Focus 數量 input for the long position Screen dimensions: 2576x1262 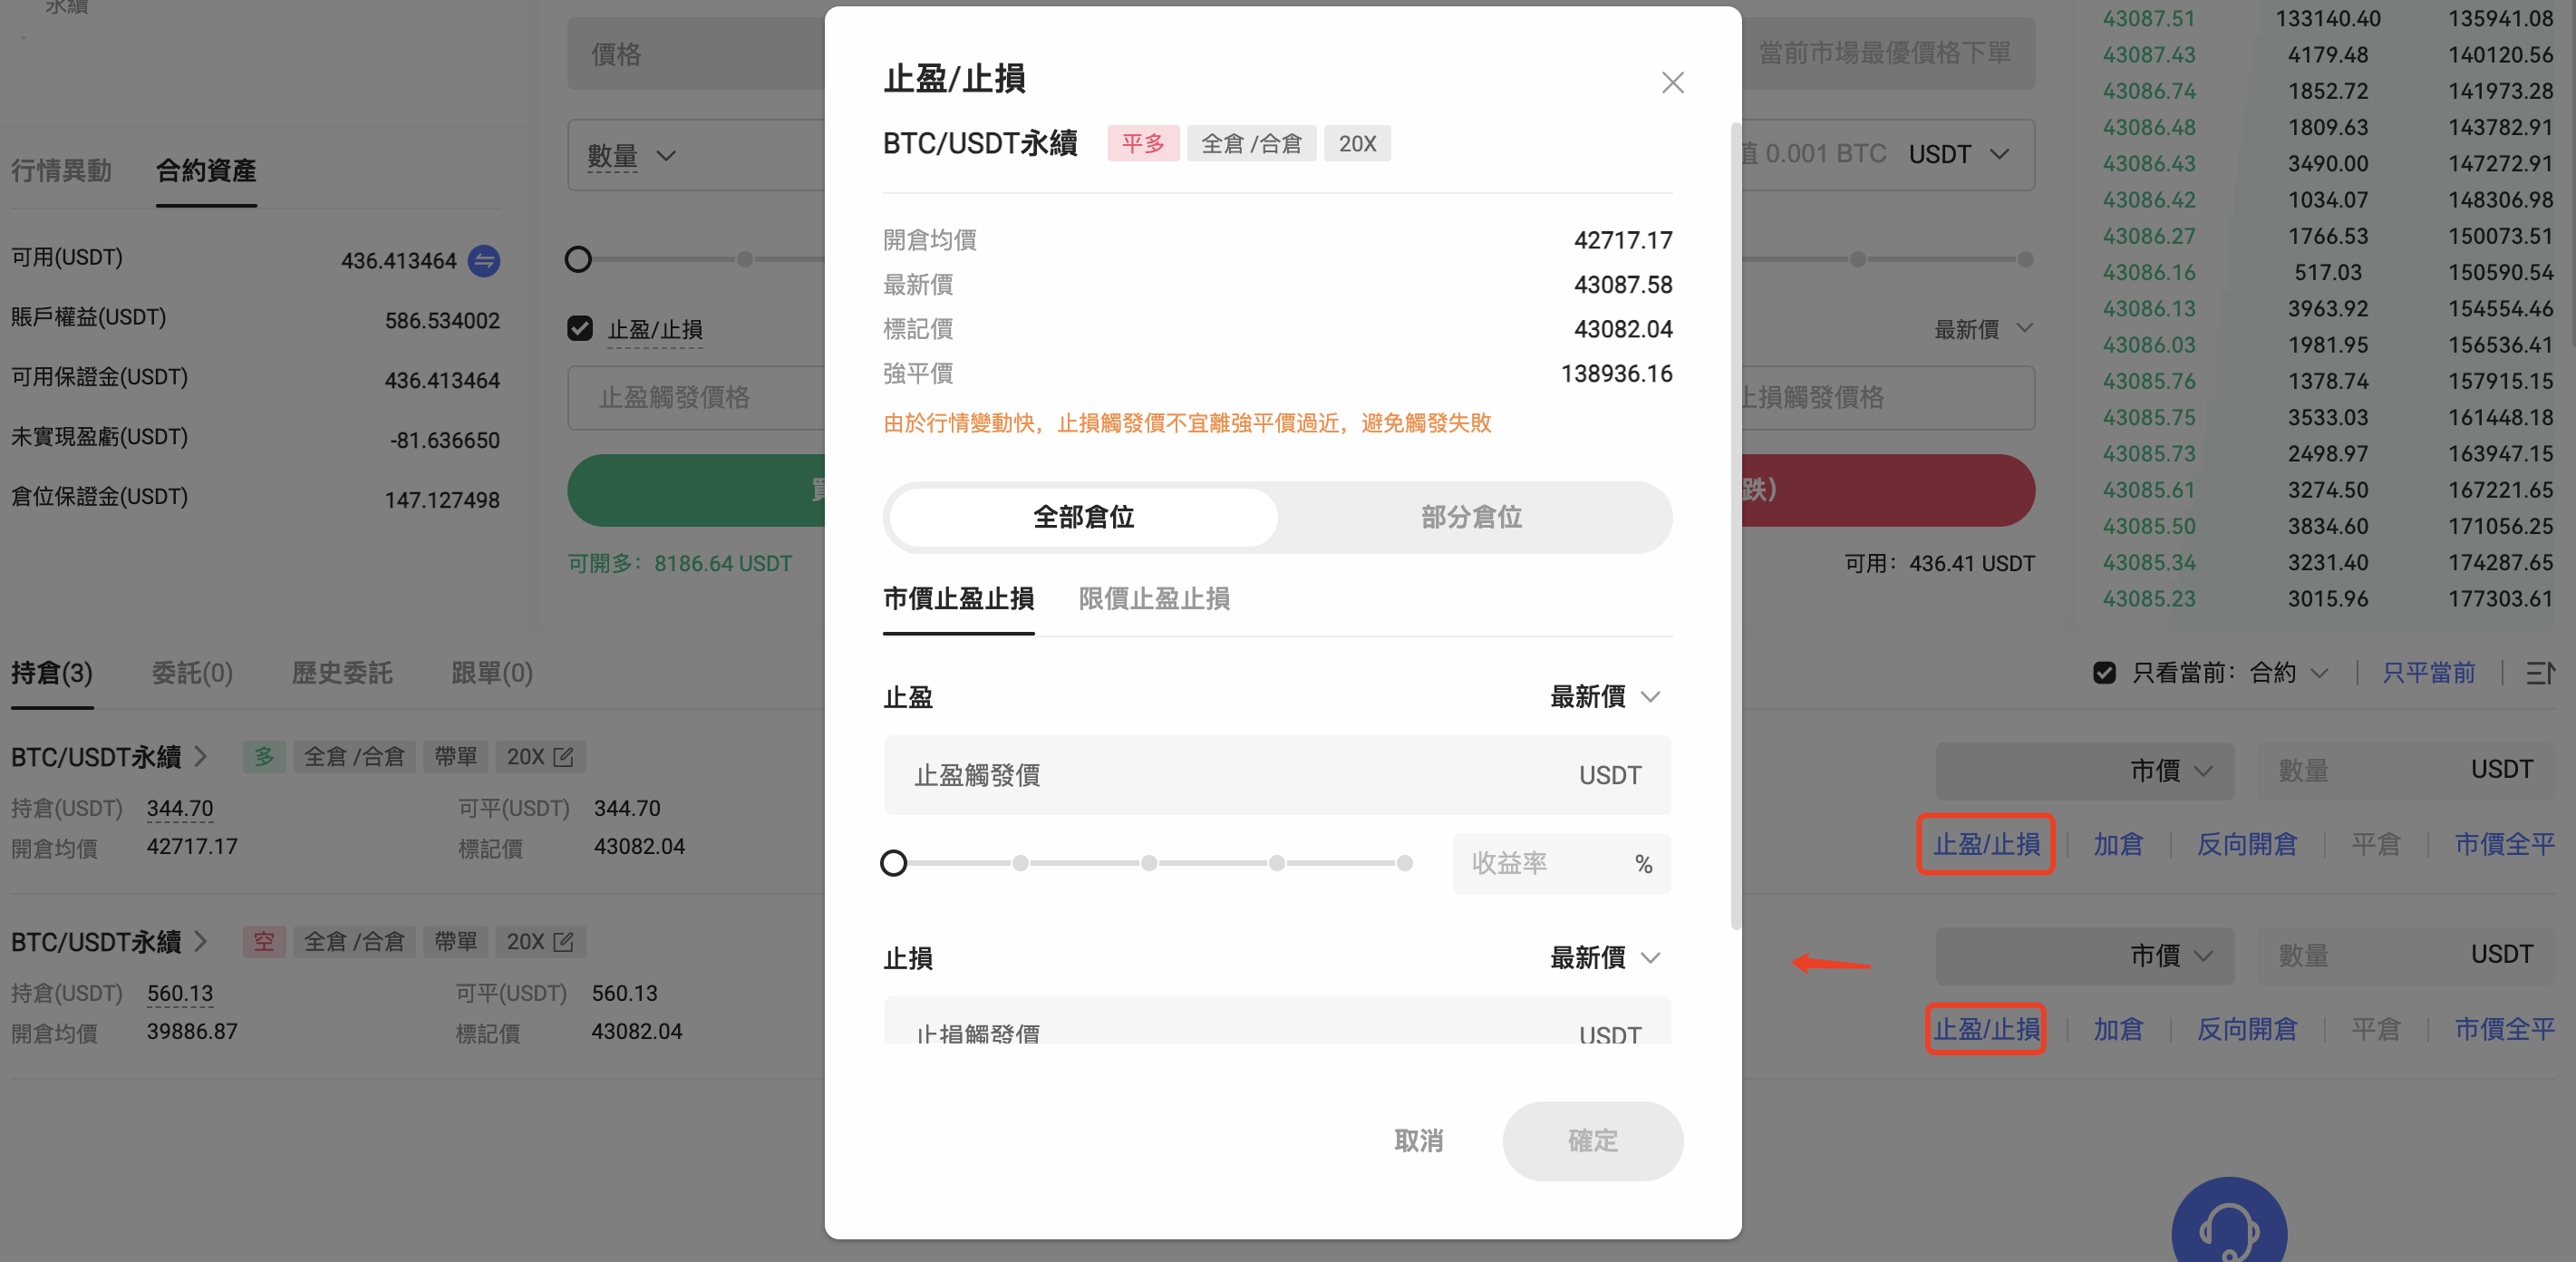pos(2405,771)
